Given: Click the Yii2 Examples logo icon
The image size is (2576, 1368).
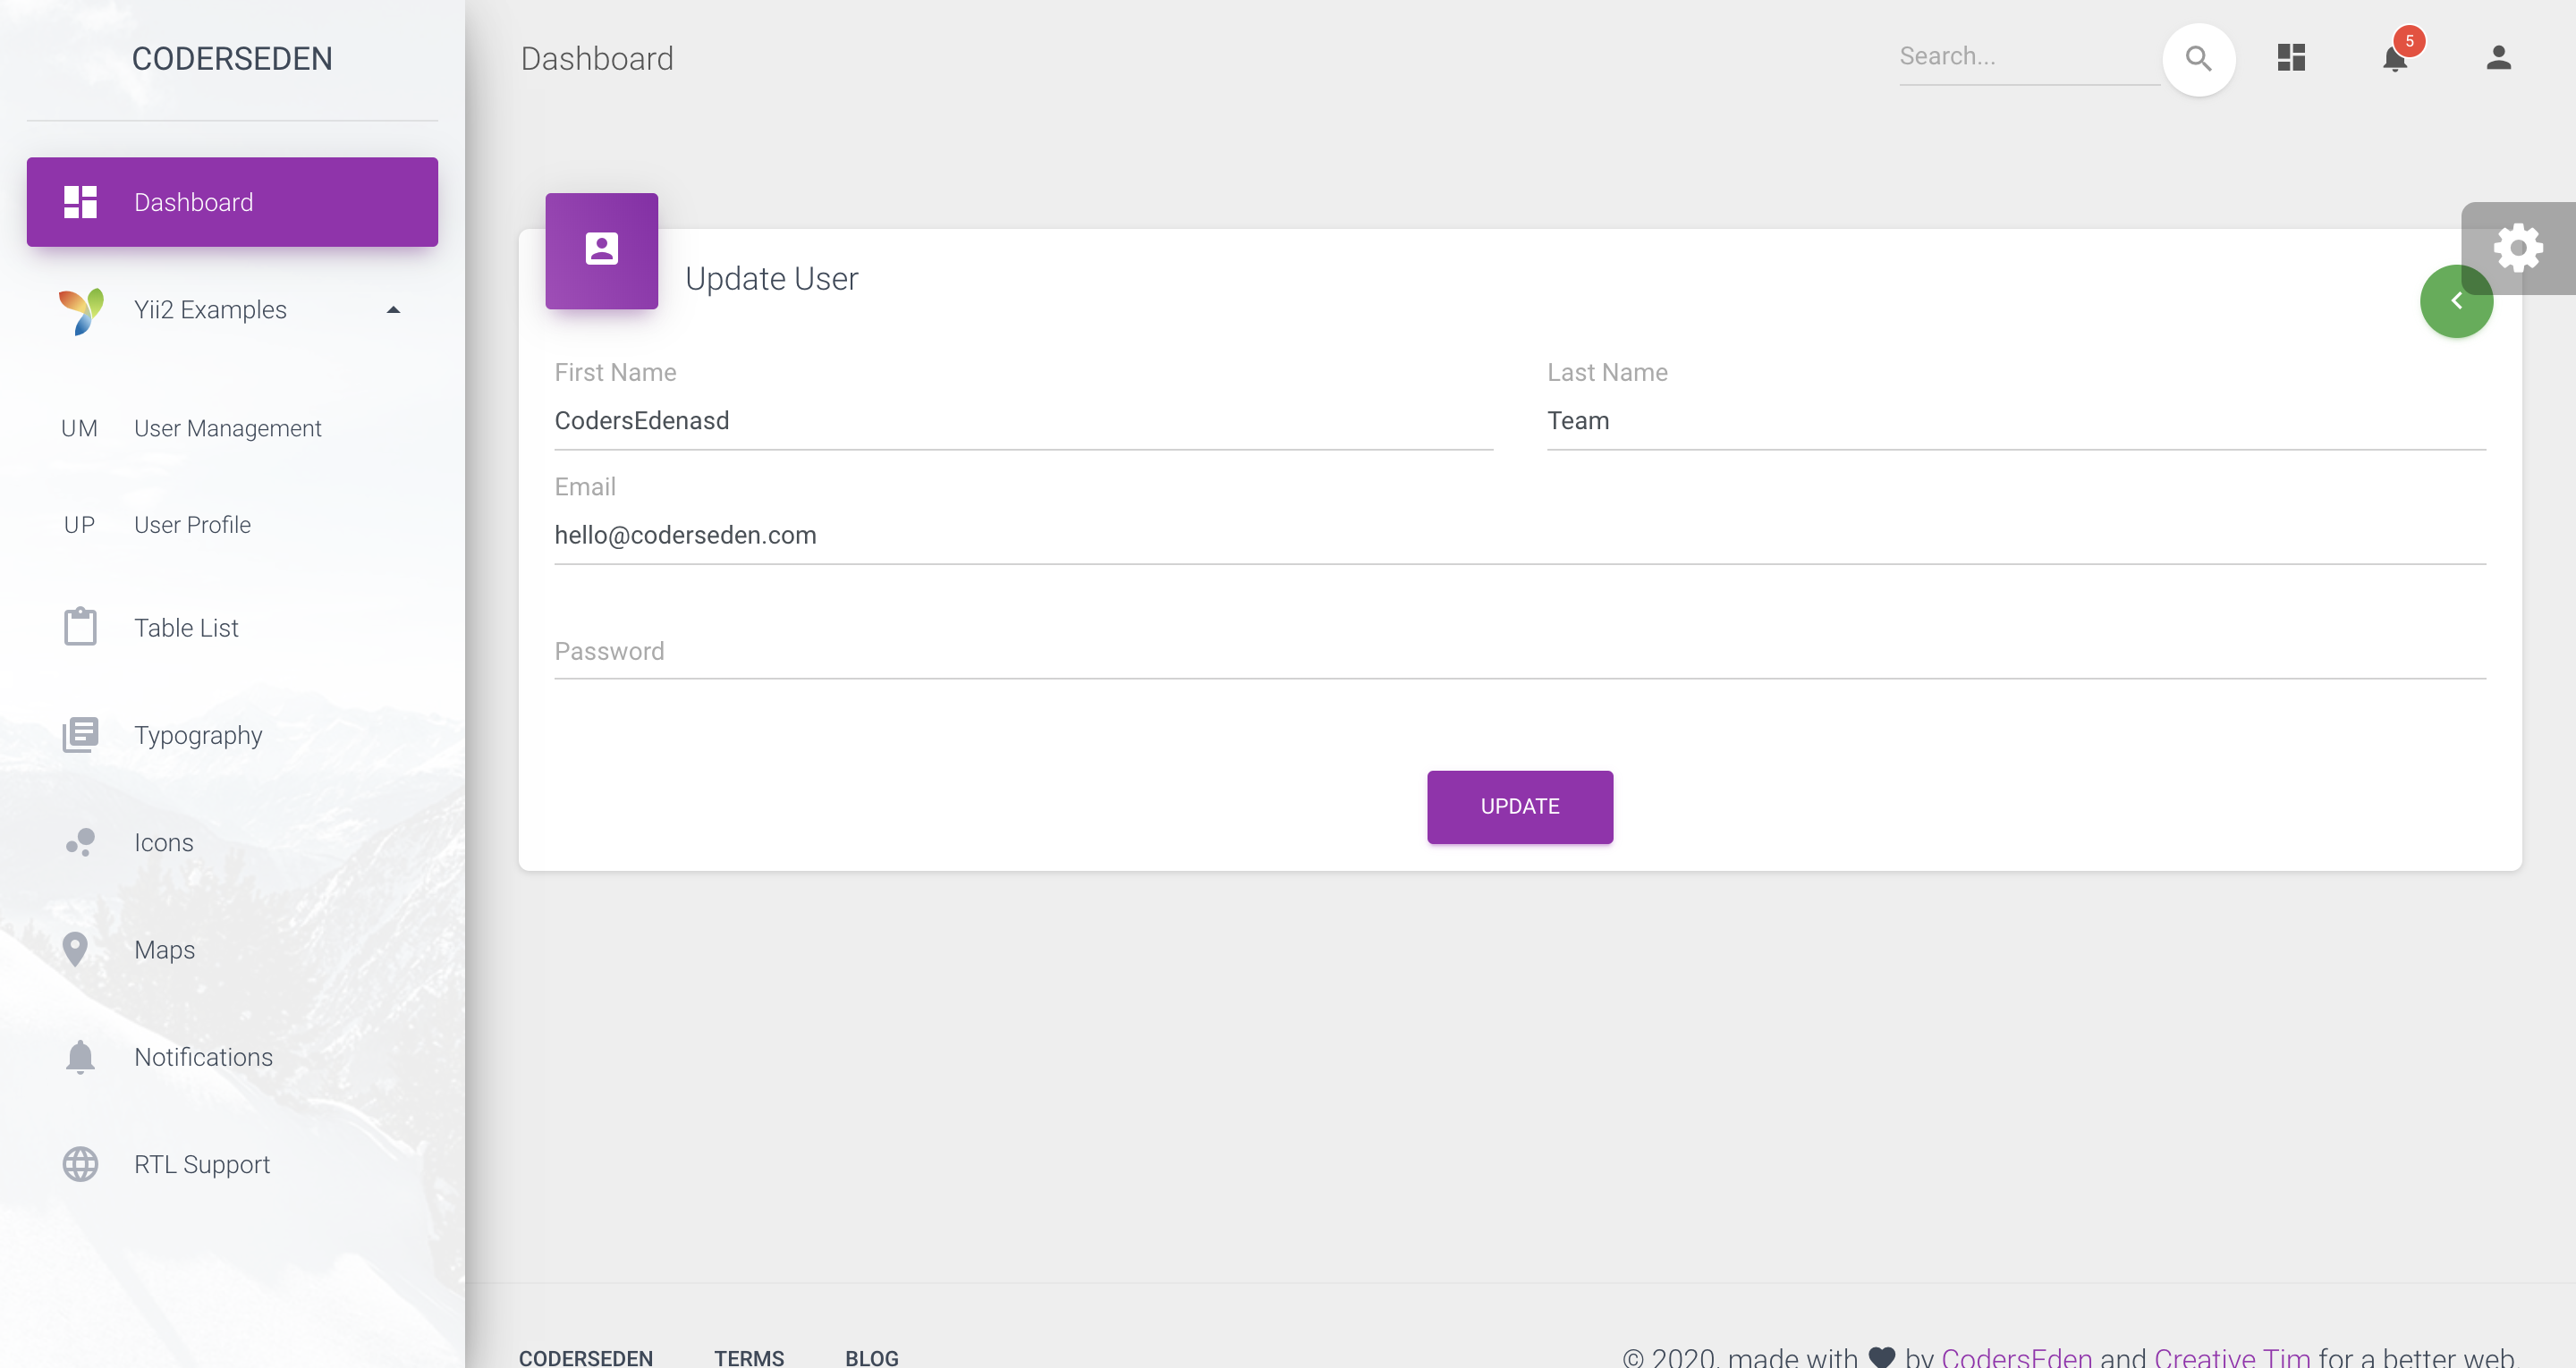Looking at the screenshot, I should (x=80, y=309).
